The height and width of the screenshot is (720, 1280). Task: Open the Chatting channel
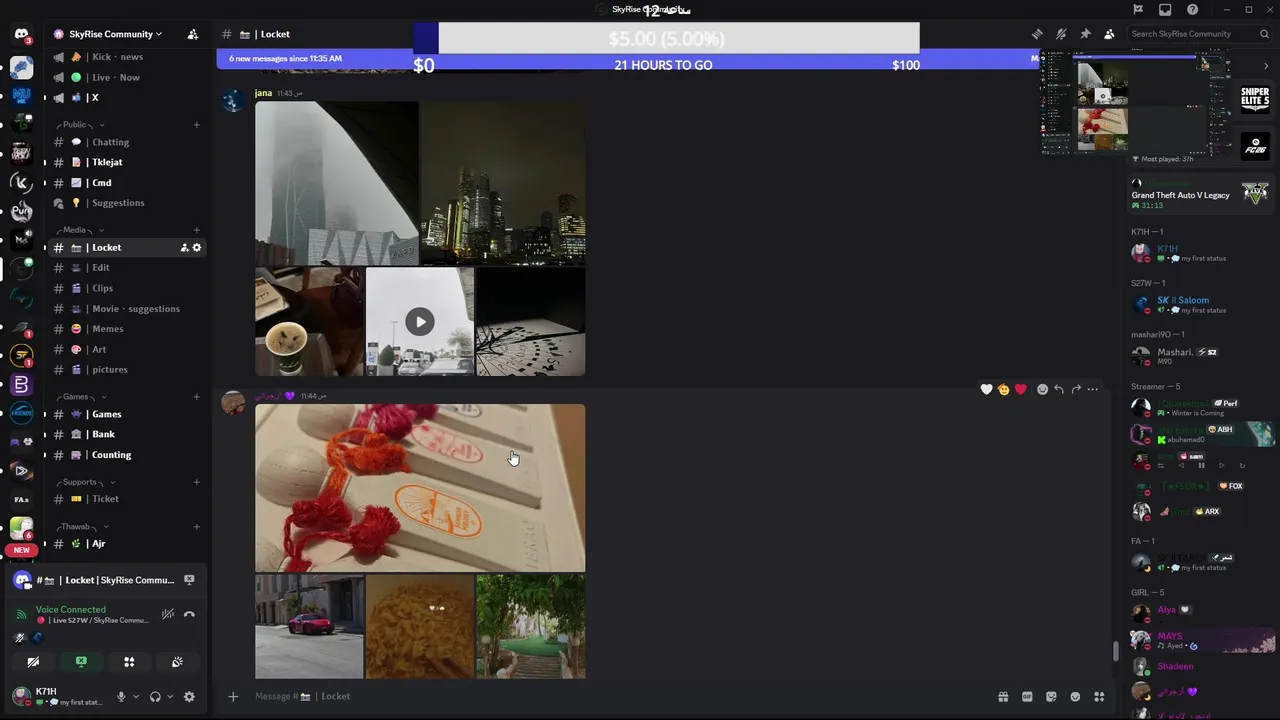(125, 142)
